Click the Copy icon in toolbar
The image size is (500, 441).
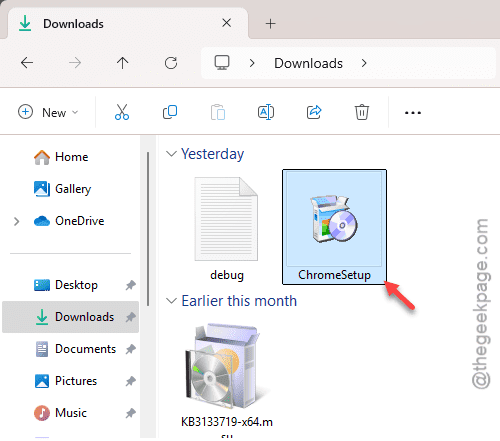pos(170,112)
